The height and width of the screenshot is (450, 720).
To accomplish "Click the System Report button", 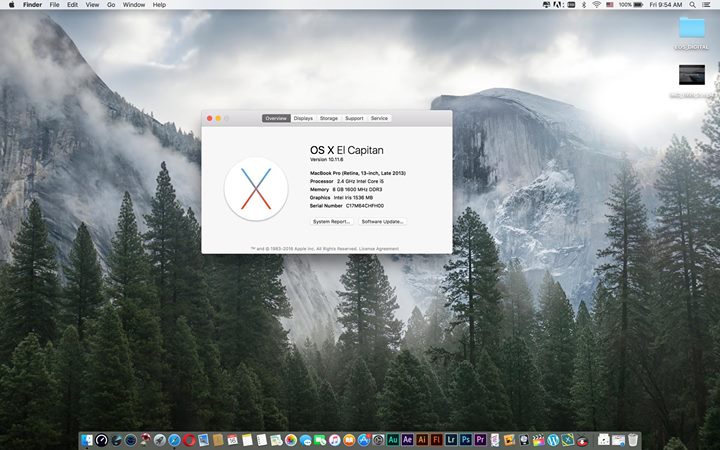I will (332, 221).
